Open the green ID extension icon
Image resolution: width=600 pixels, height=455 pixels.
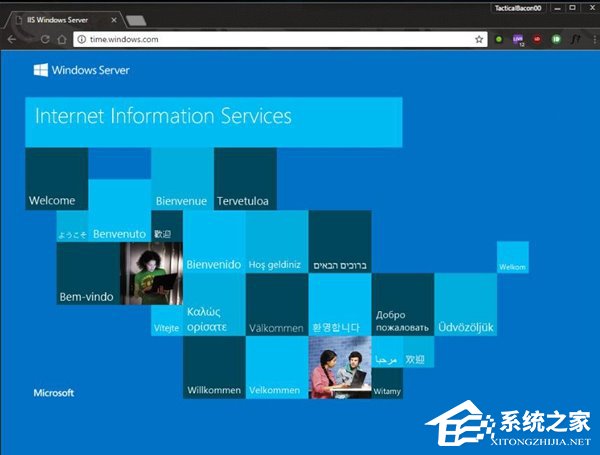click(x=556, y=39)
